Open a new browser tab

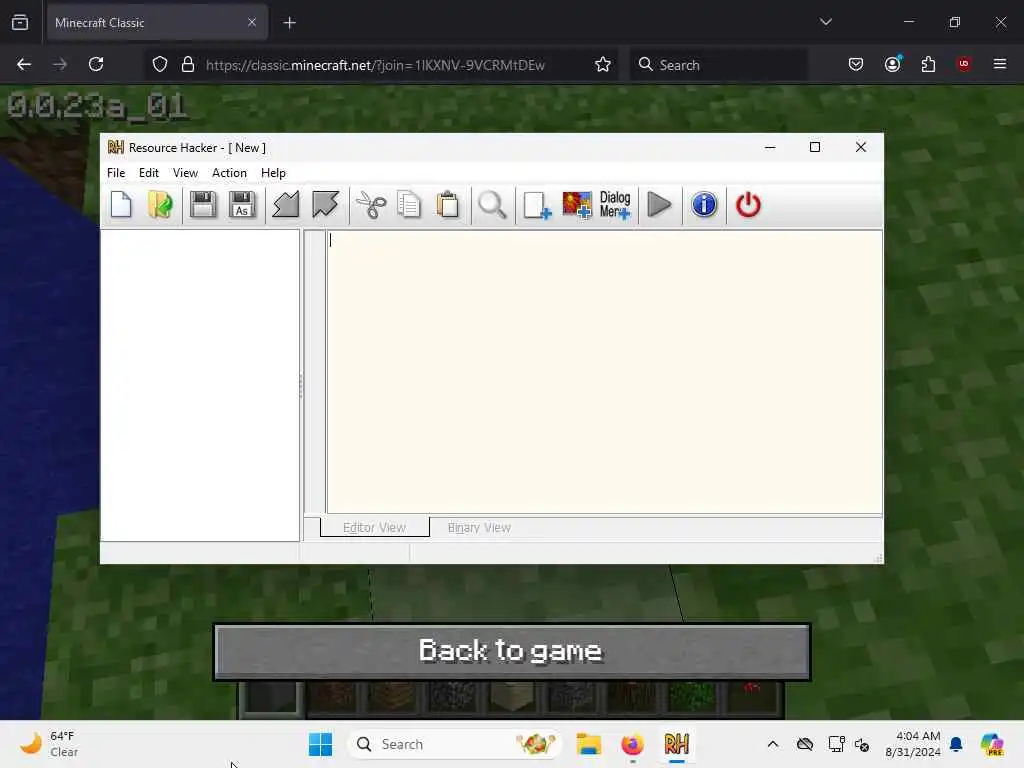(290, 23)
